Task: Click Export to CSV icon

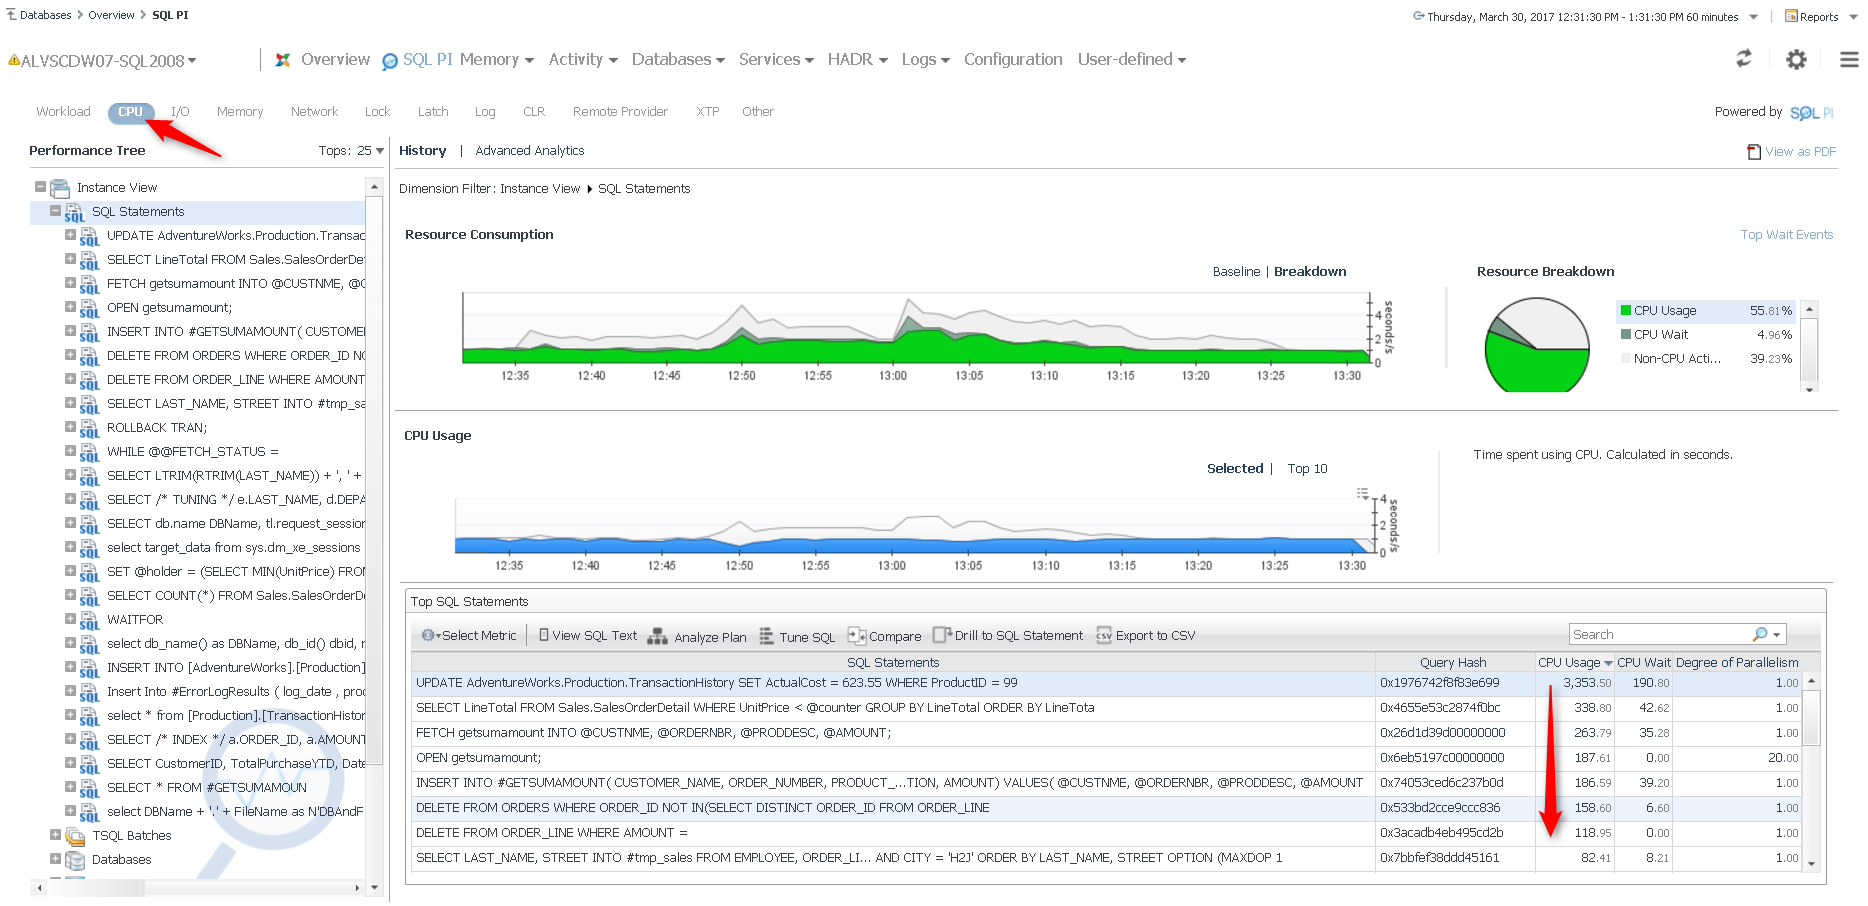Action: pyautogui.click(x=1104, y=636)
